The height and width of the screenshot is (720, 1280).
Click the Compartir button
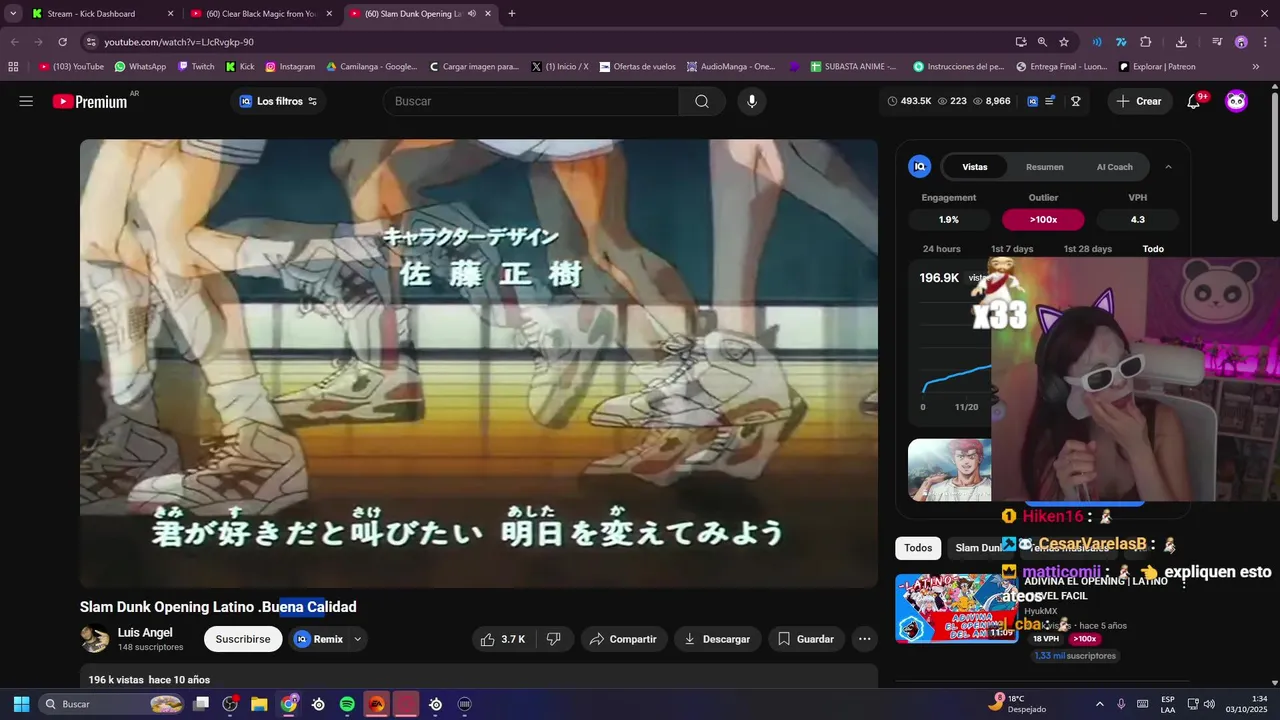[x=623, y=639]
